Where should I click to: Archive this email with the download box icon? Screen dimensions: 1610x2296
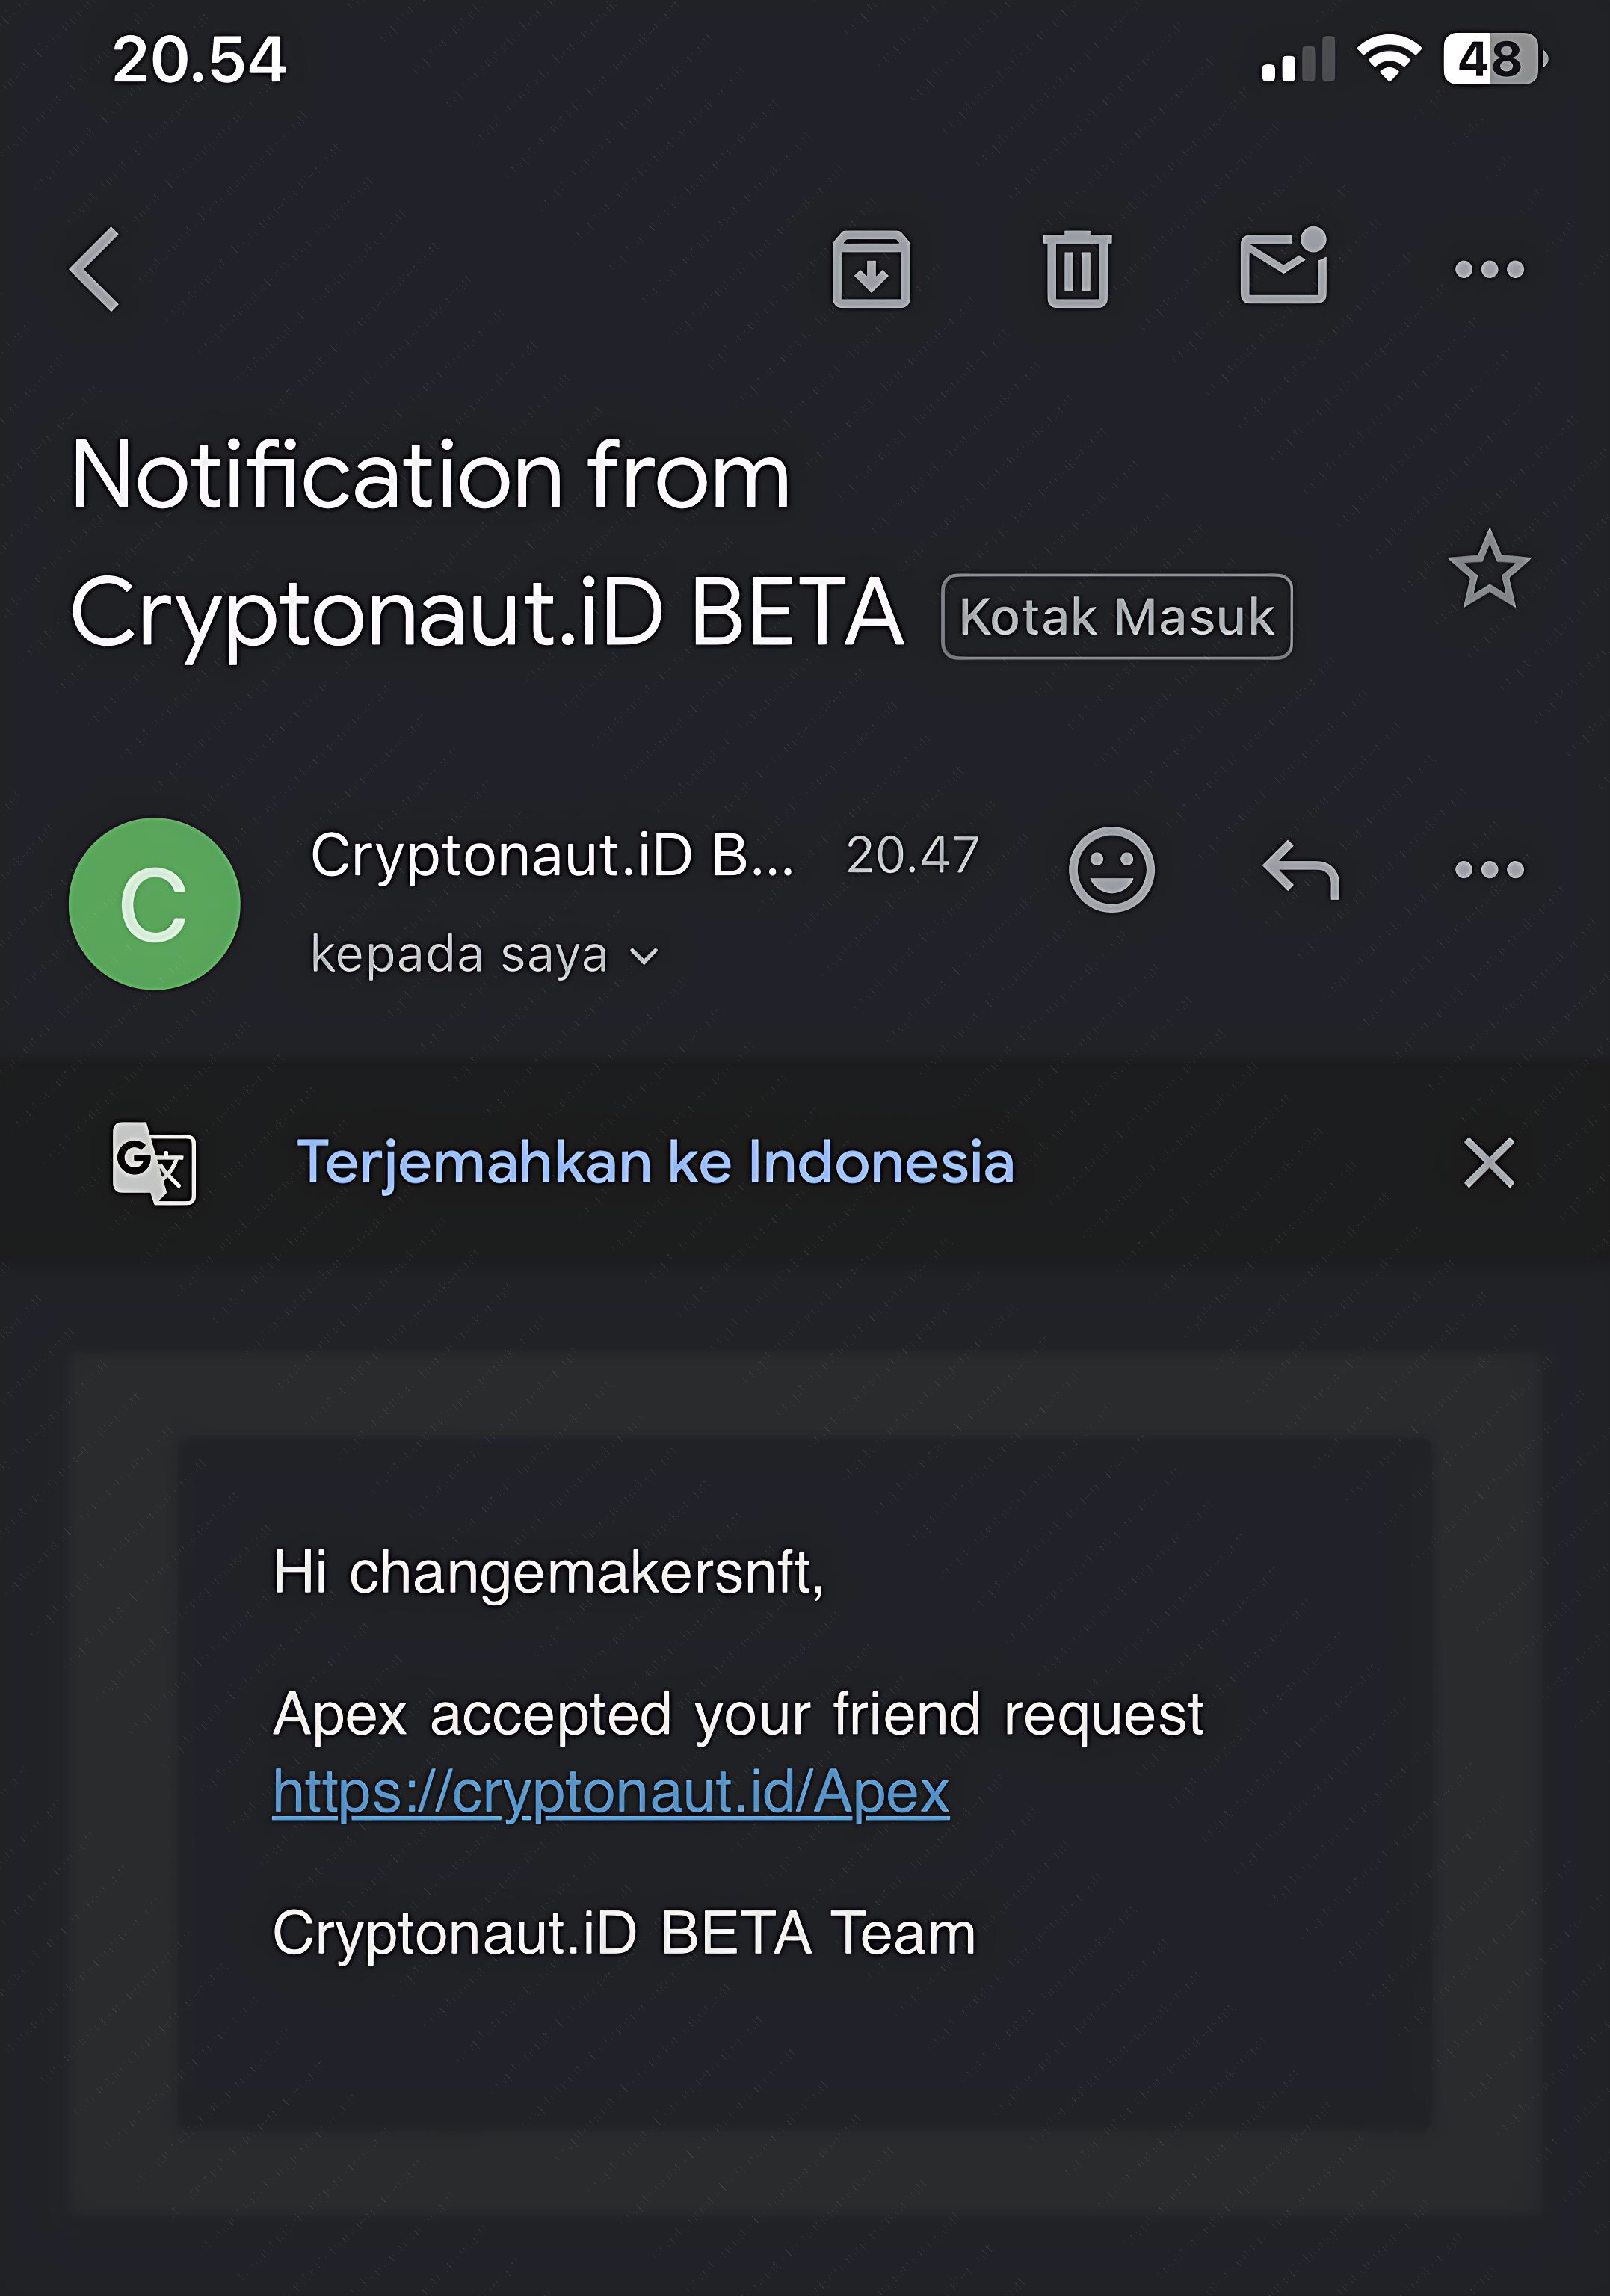click(x=871, y=269)
